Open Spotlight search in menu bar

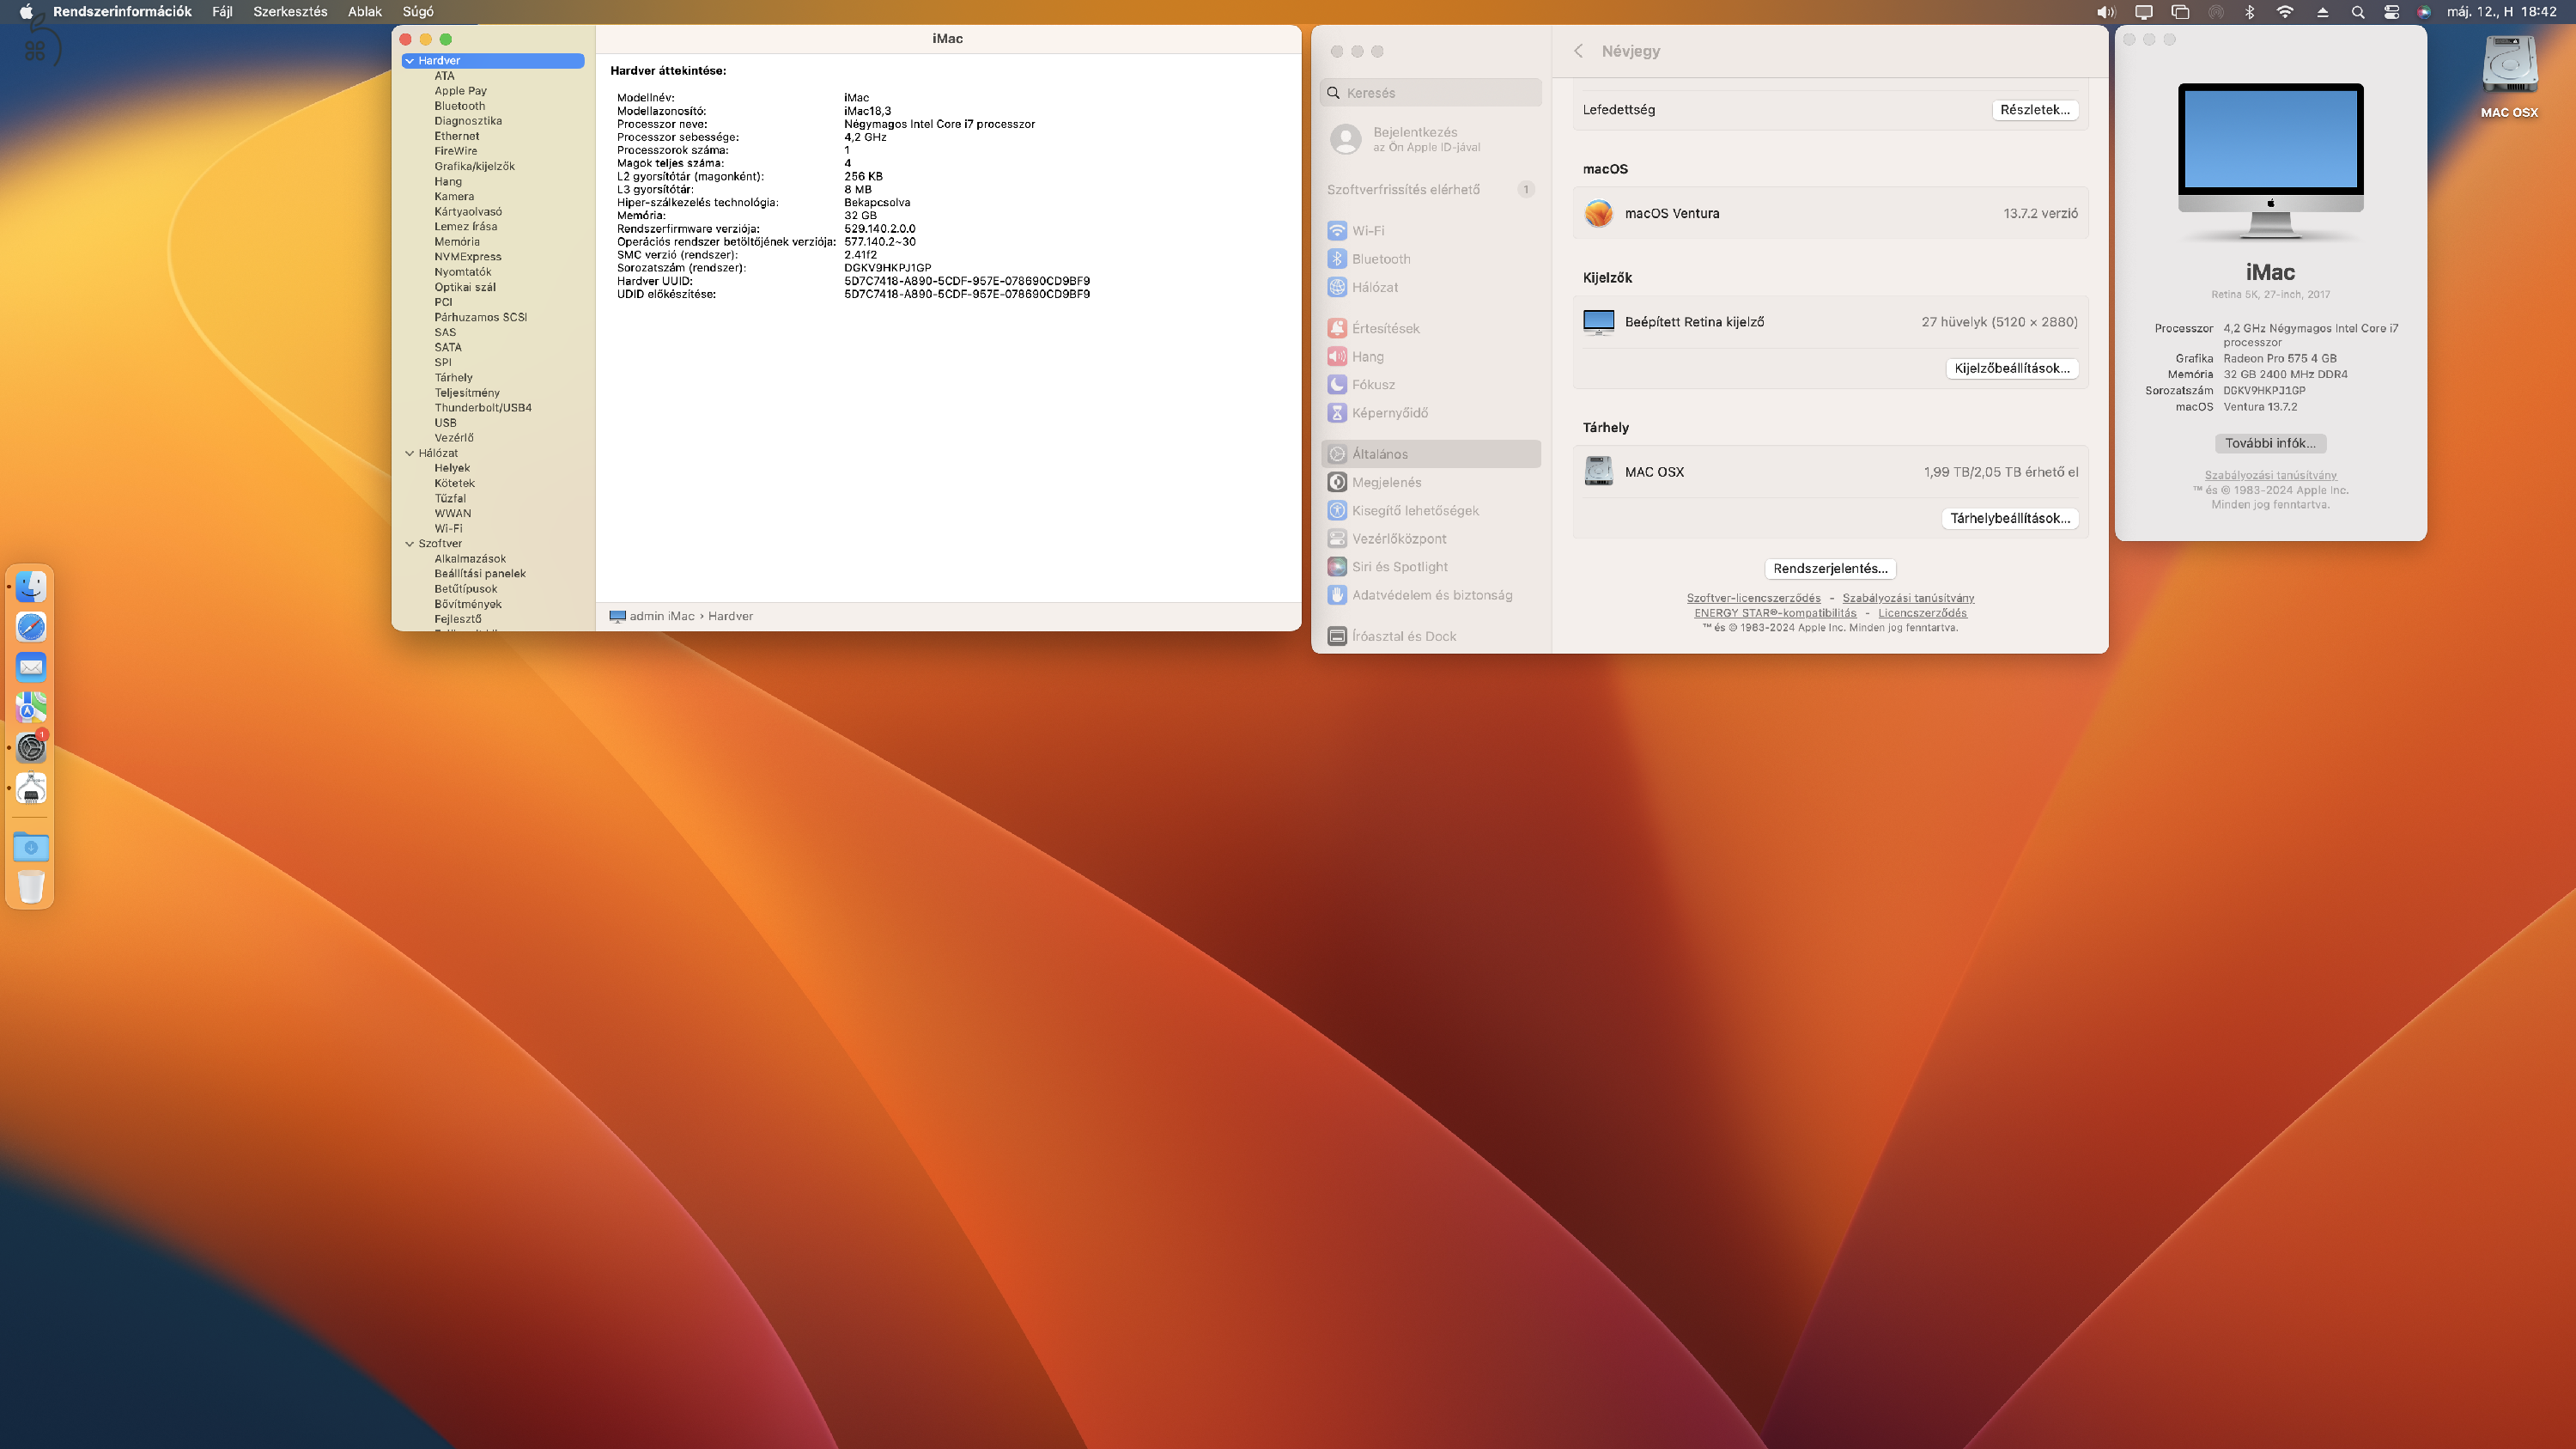point(2358,12)
